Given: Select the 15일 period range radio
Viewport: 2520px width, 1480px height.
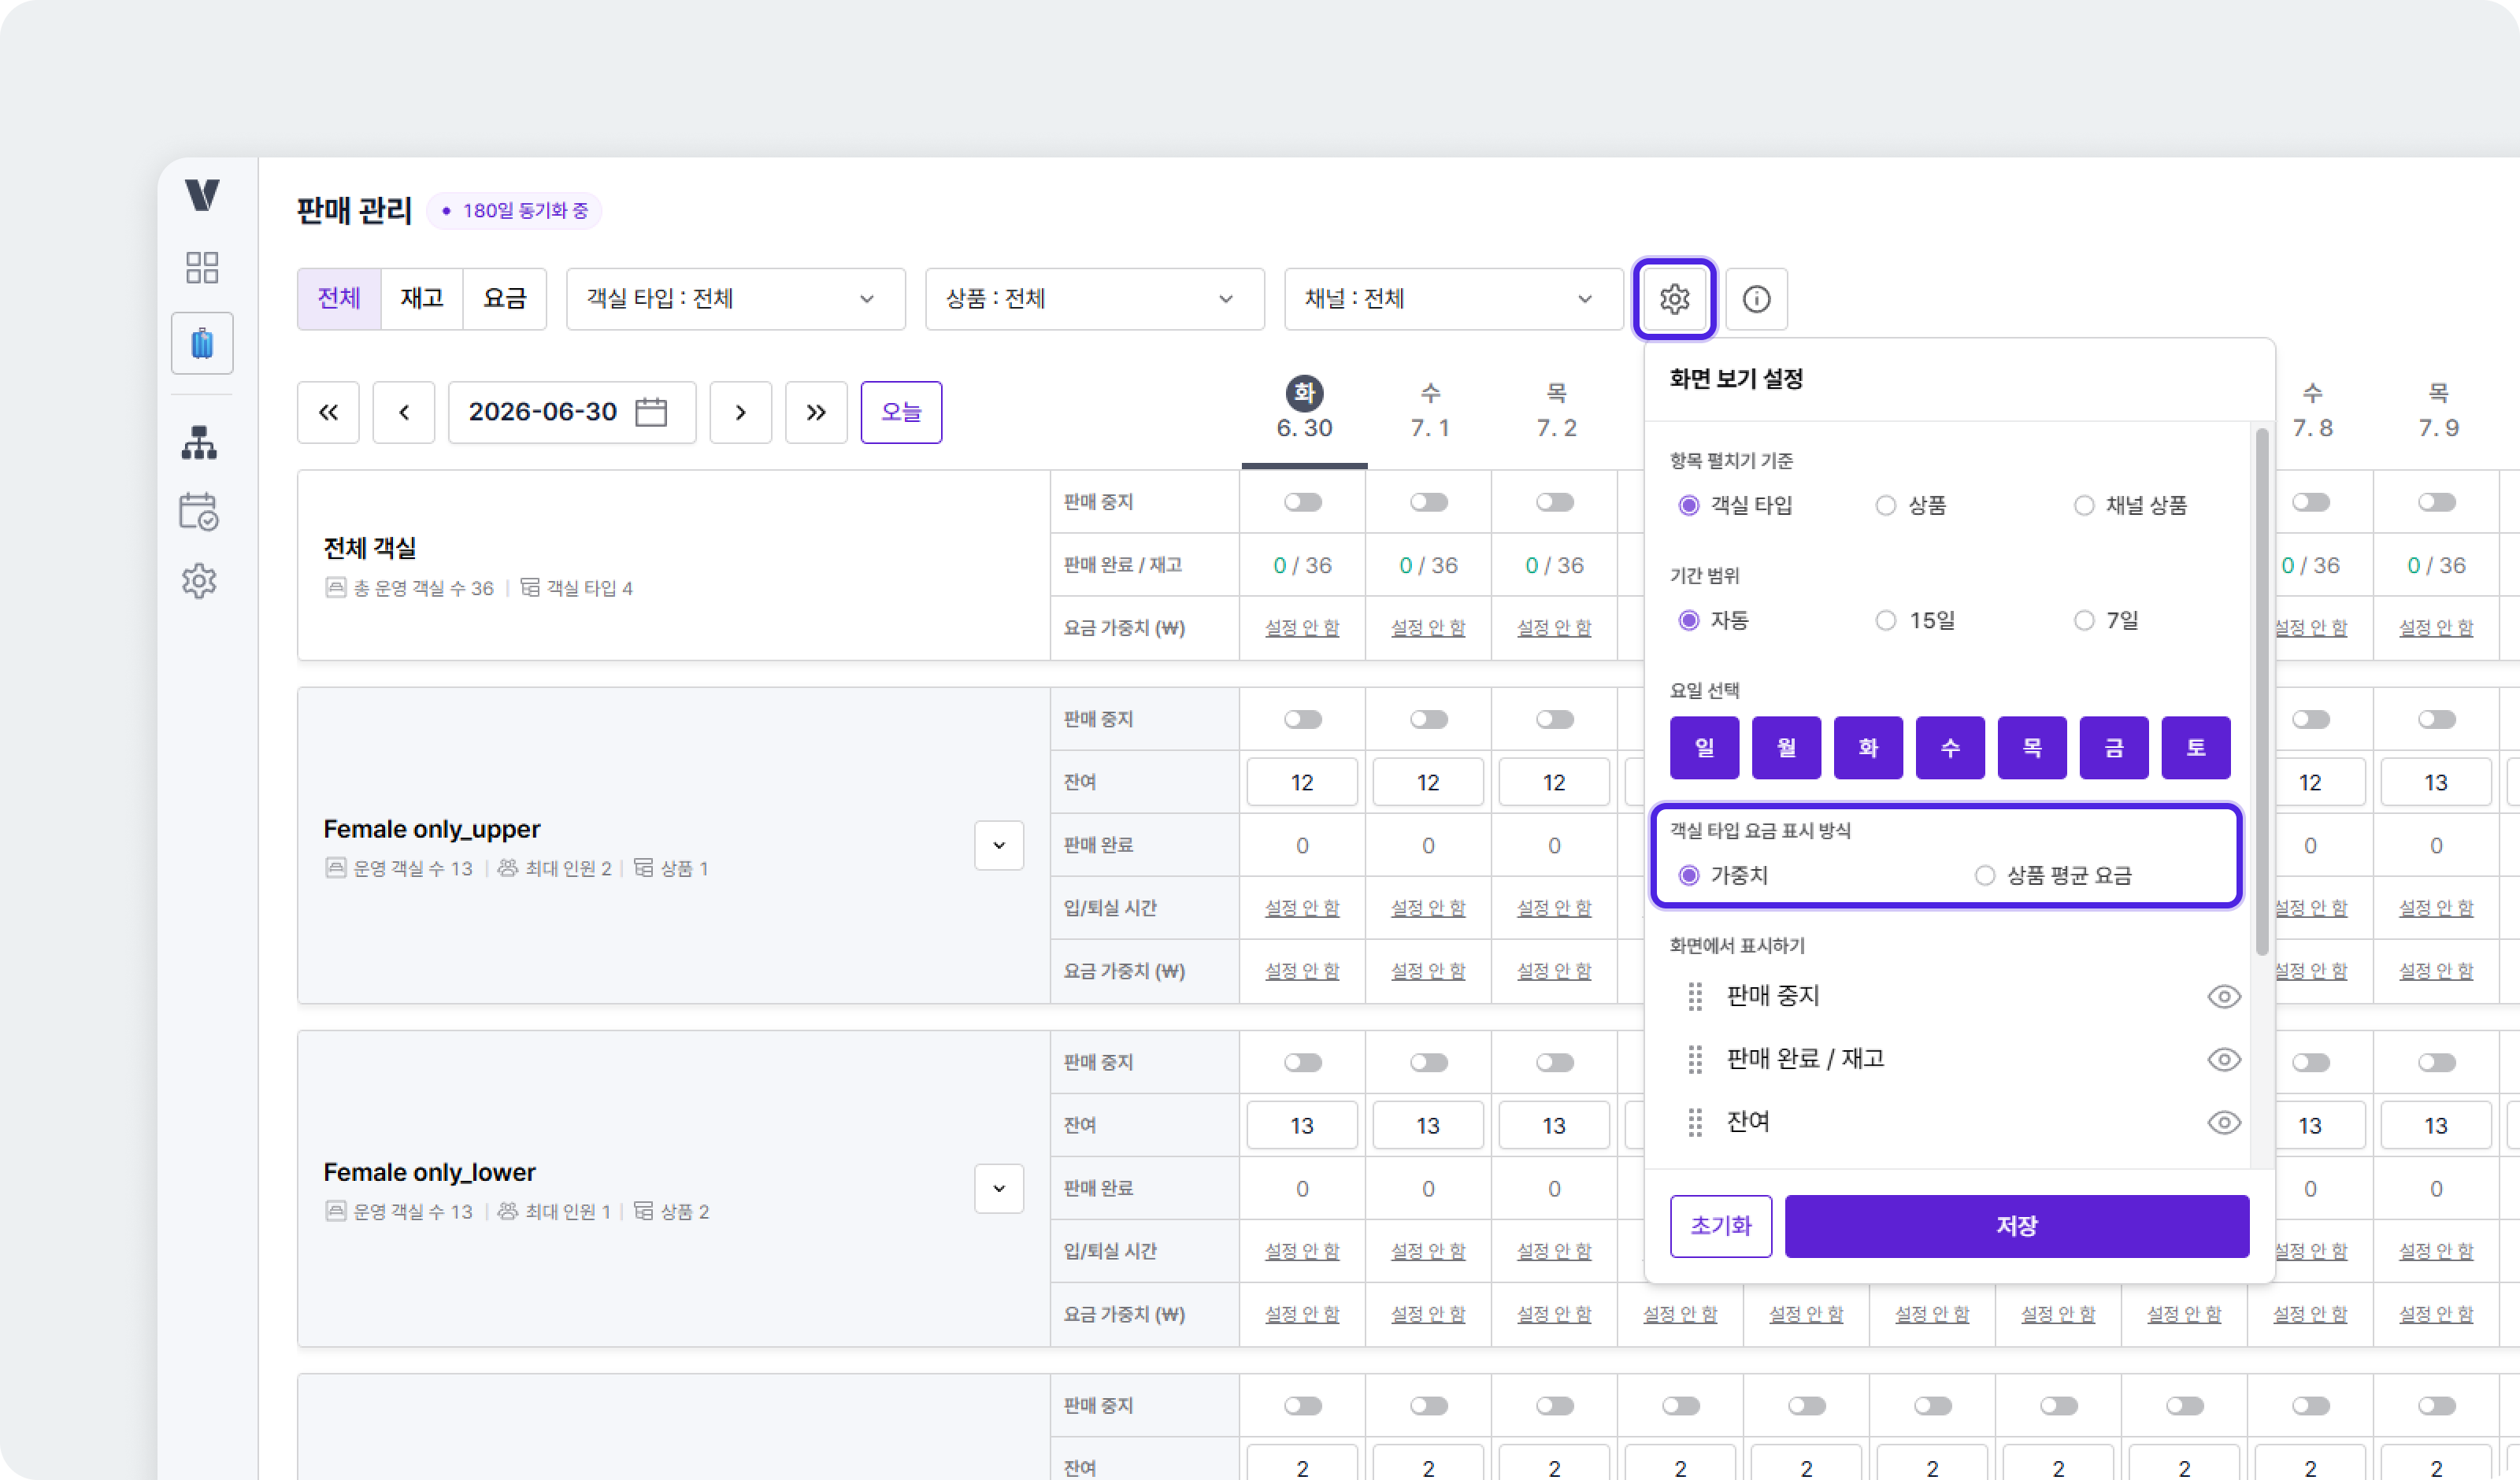Looking at the screenshot, I should (1886, 620).
